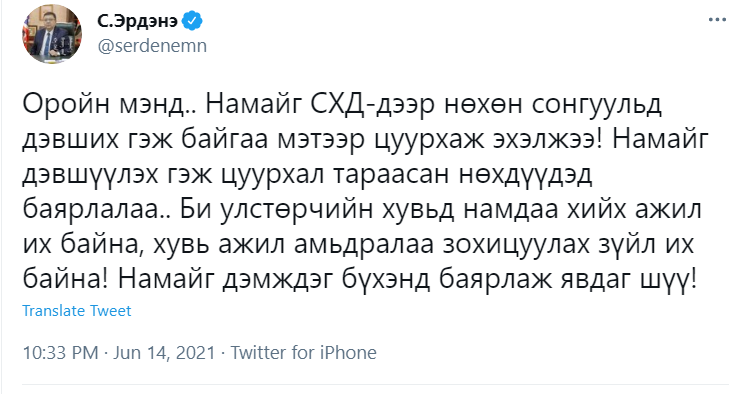This screenshot has width=736, height=394.
Task: Open the 10:33 PM timestamp link
Action: click(x=61, y=353)
